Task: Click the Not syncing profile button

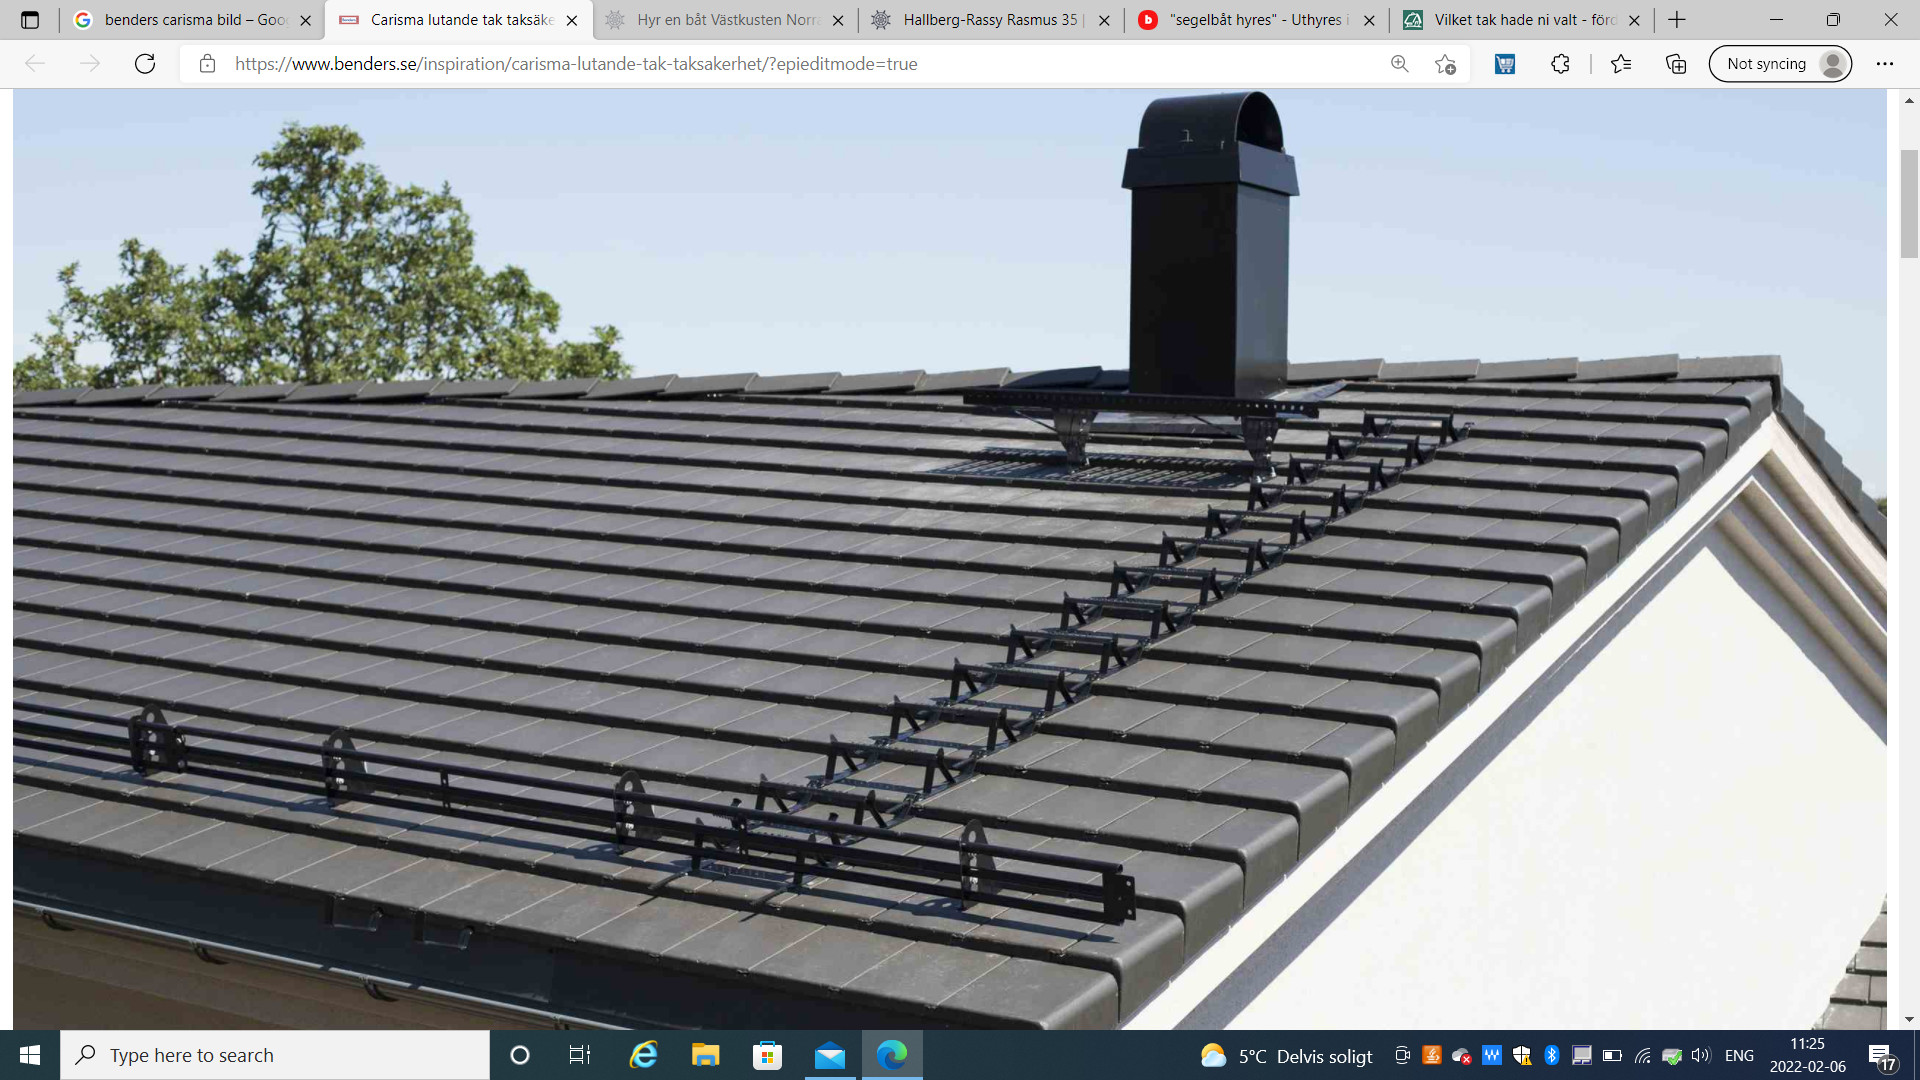Action: (x=1780, y=64)
